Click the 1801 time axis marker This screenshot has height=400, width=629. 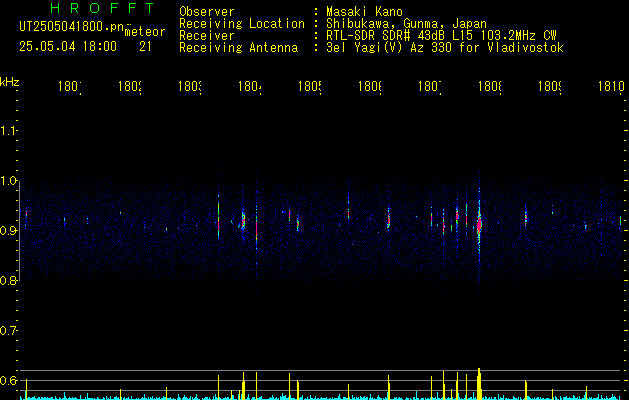point(70,86)
